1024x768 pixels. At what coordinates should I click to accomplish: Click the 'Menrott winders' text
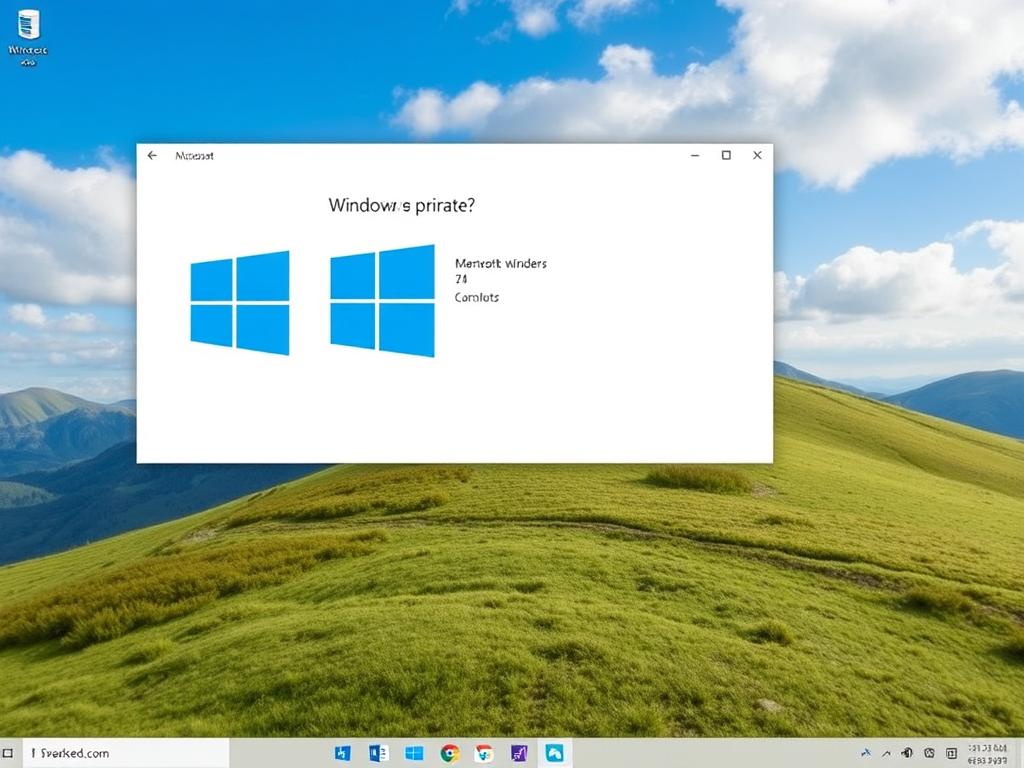point(501,263)
